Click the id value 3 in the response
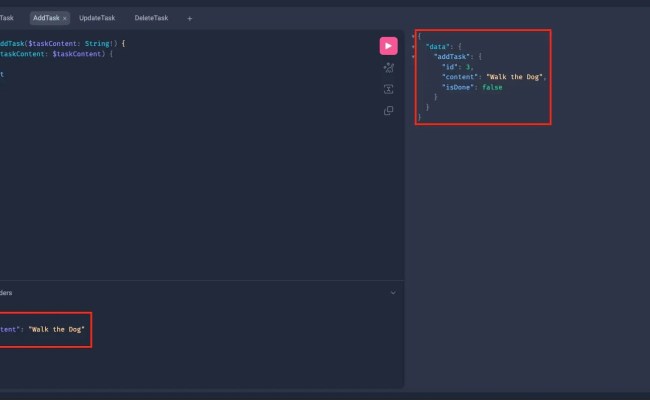This screenshot has height=400, width=650. click(468, 67)
